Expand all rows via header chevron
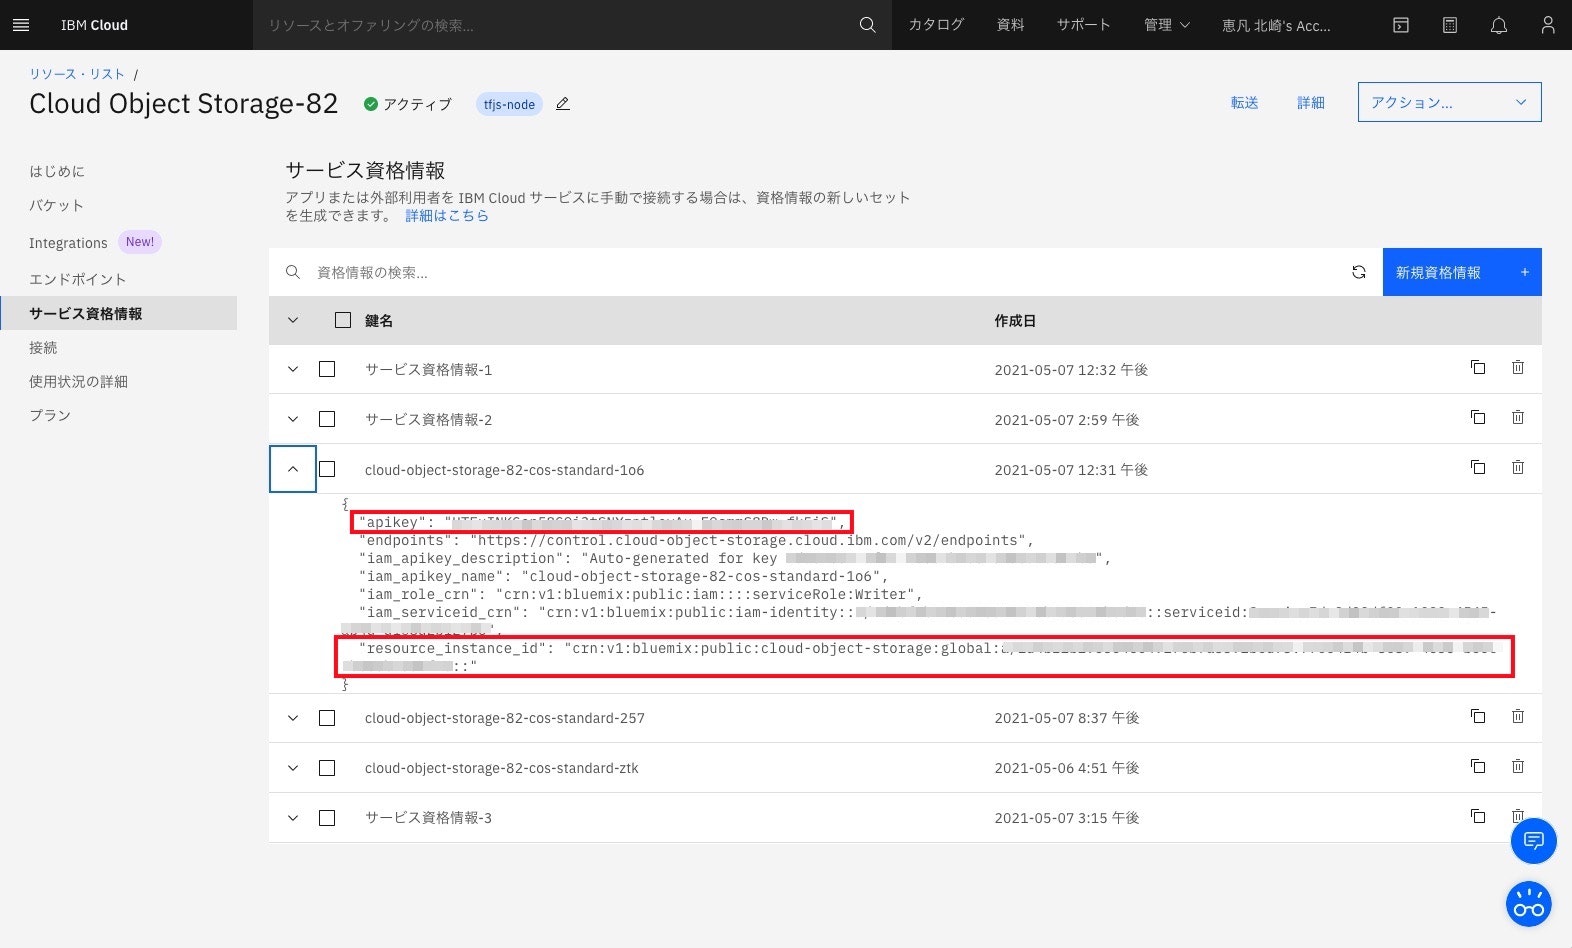The image size is (1572, 948). (293, 320)
